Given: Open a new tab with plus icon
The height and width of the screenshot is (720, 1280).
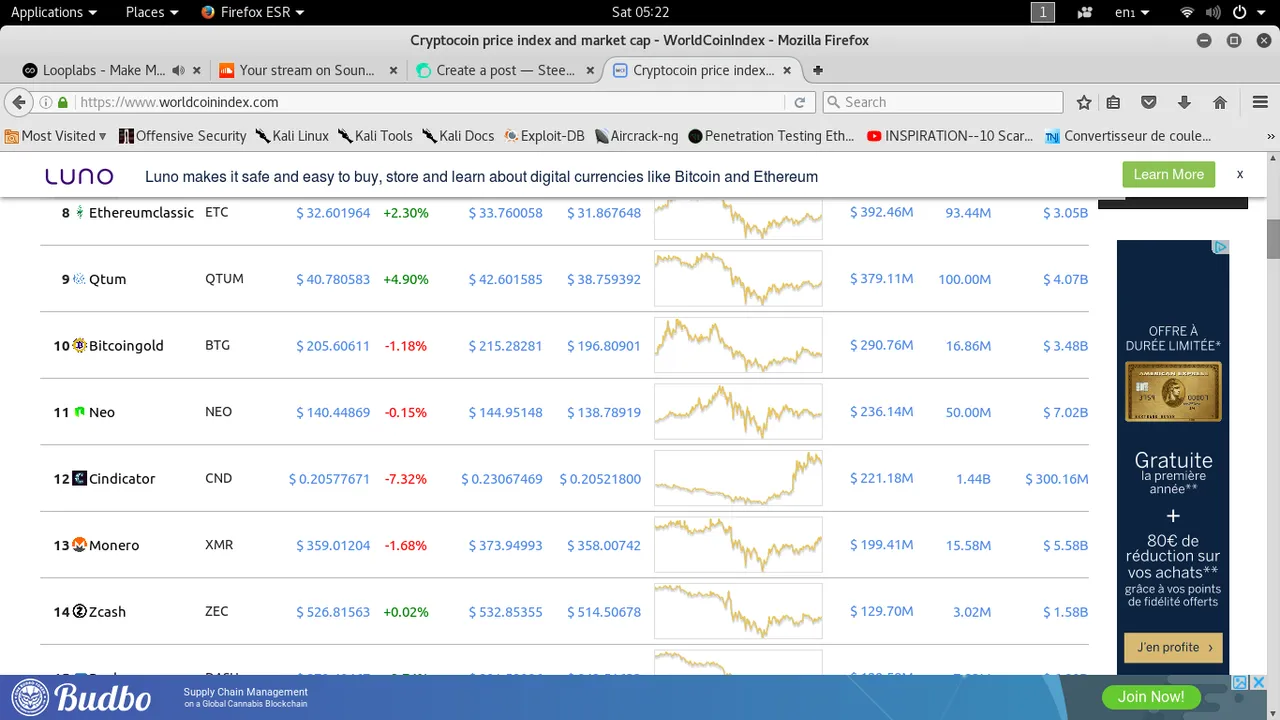Looking at the screenshot, I should tap(818, 70).
